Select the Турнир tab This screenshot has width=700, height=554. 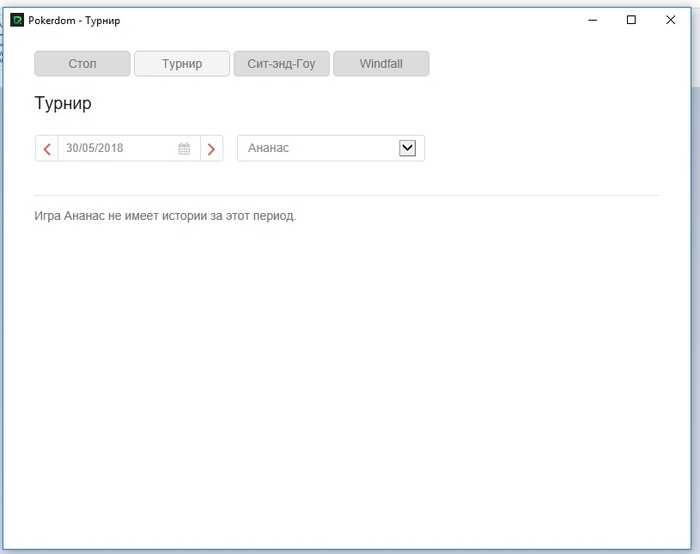click(x=182, y=63)
